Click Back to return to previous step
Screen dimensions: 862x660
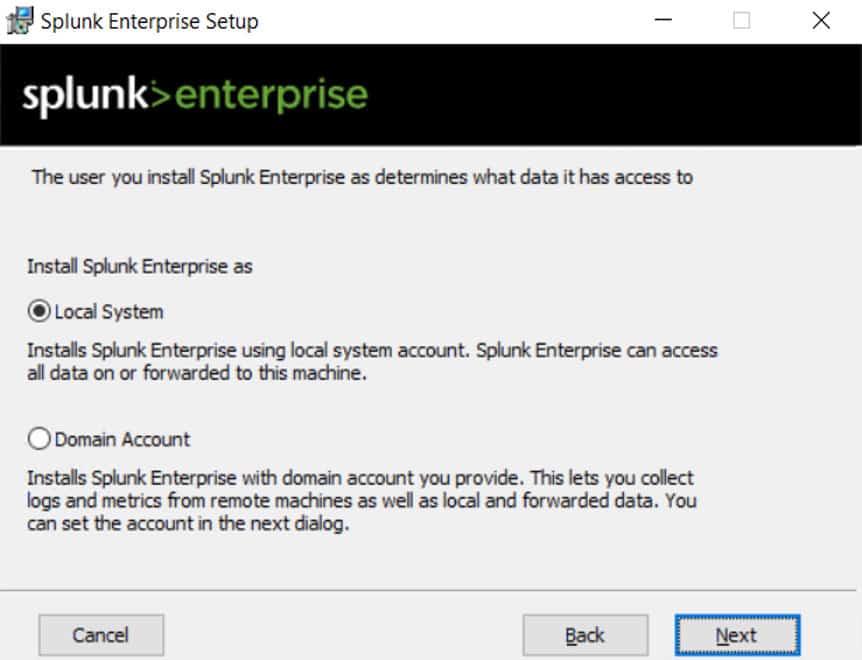(x=585, y=634)
